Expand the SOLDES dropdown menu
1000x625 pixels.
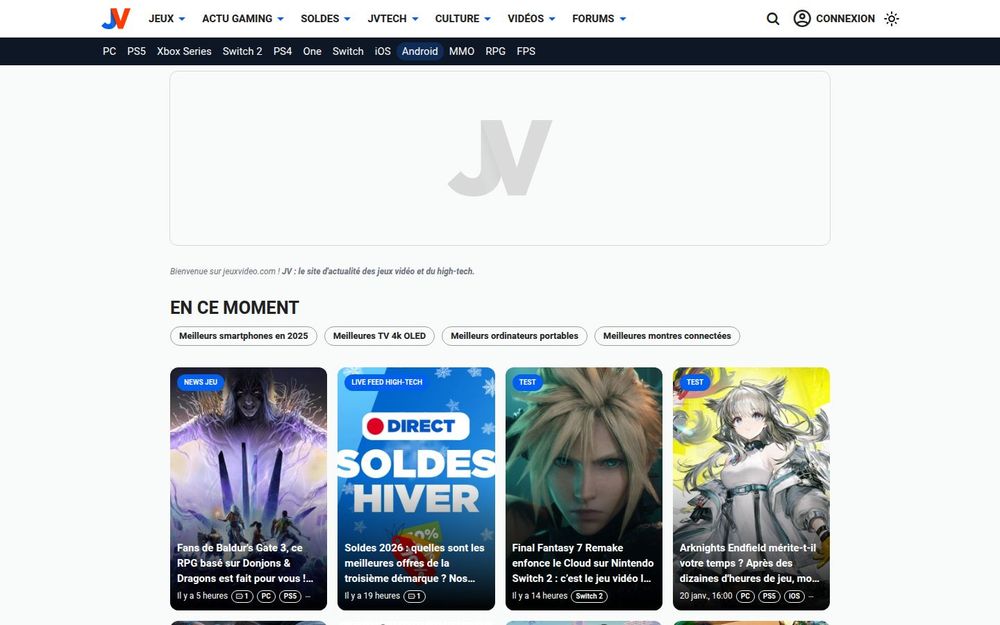[325, 18]
